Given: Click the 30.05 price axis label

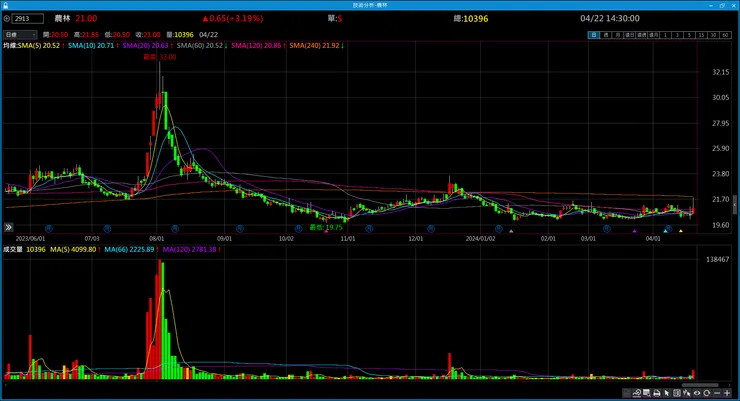Looking at the screenshot, I should (x=721, y=97).
